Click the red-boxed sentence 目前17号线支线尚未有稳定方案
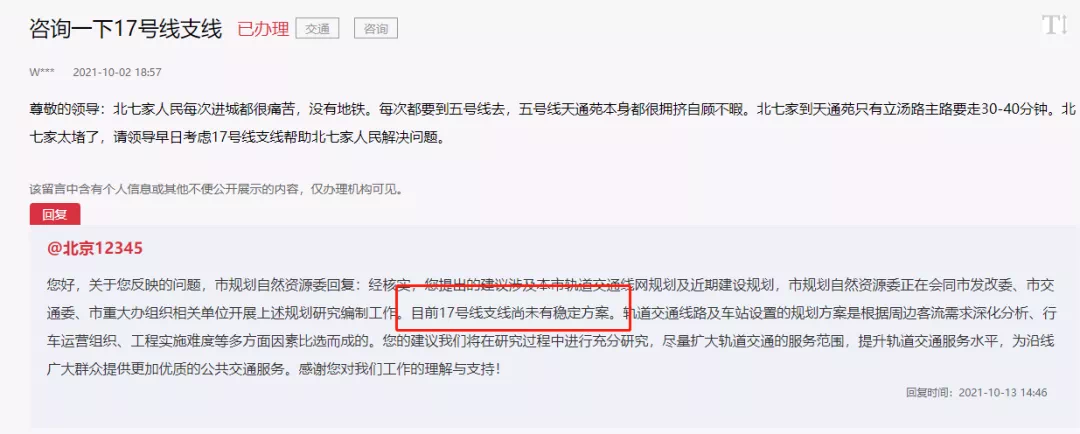Viewport: 1080px width, 434px height. 510,312
